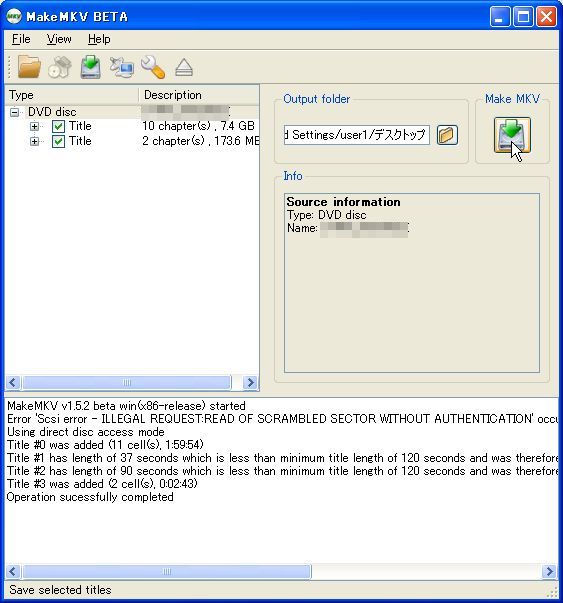Click the Open disc toolbar icon
The width and height of the screenshot is (563, 603).
[60, 67]
